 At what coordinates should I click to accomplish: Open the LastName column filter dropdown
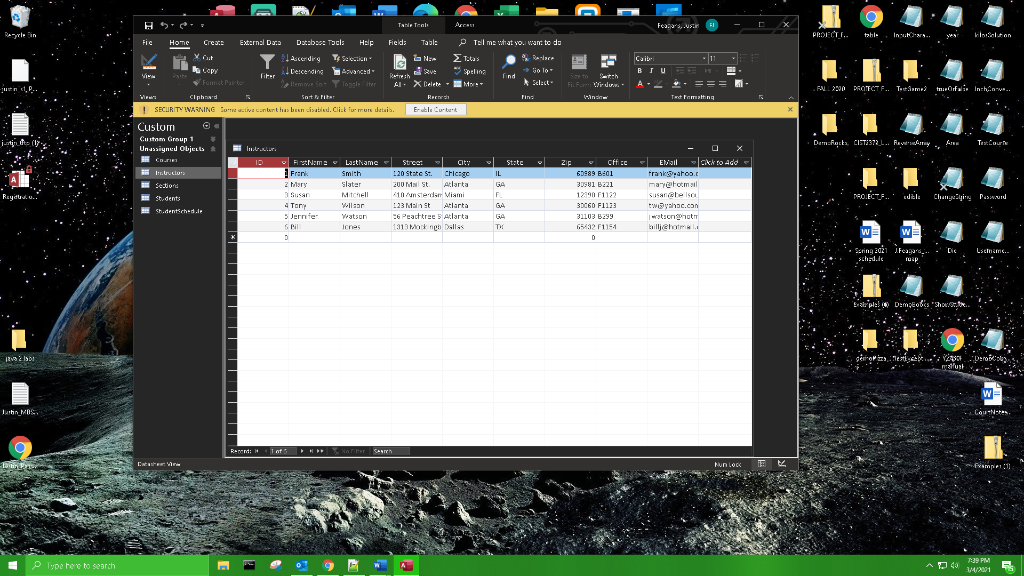[385, 162]
